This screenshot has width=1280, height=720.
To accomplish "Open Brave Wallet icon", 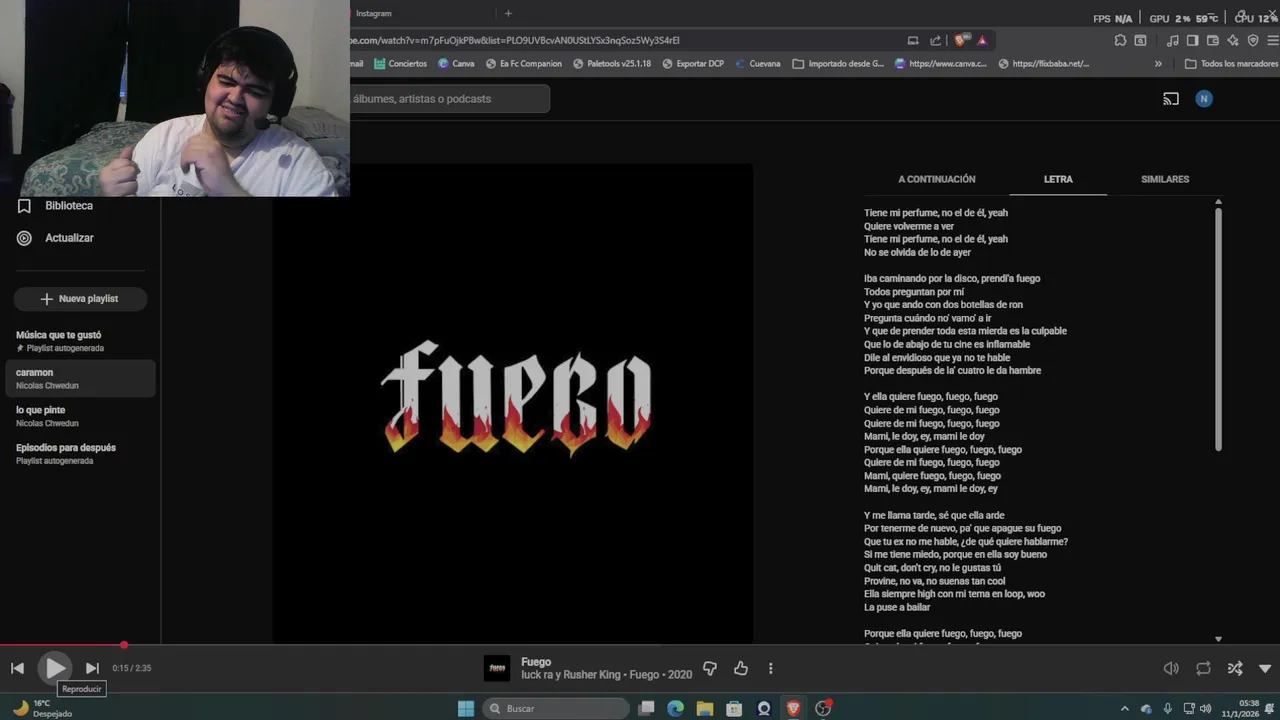I will click(1213, 40).
